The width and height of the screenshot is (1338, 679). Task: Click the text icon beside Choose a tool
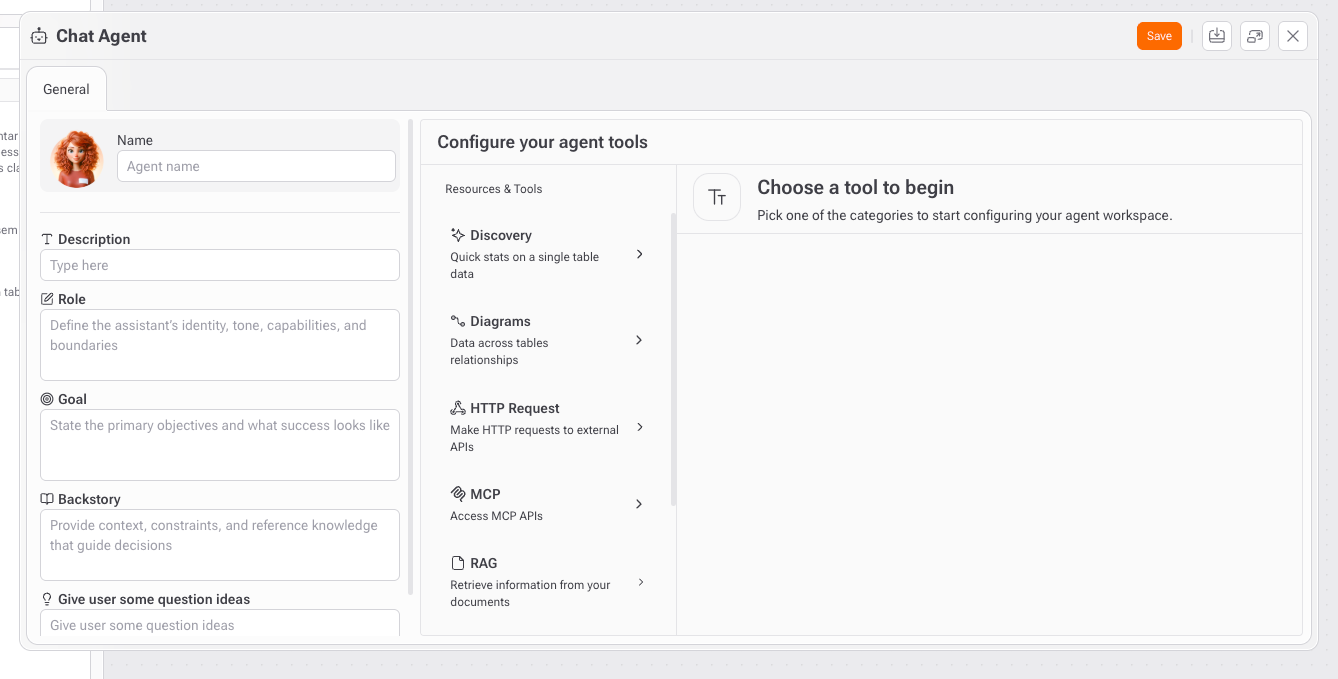[717, 197]
